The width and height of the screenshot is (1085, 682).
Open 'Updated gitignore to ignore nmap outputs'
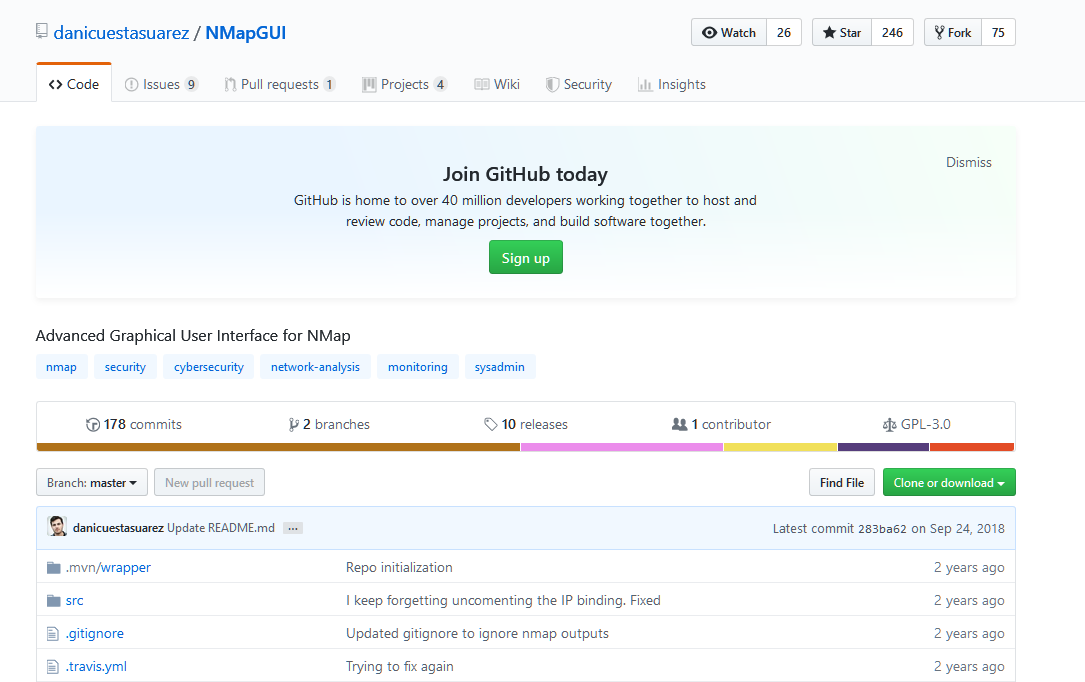coord(477,634)
